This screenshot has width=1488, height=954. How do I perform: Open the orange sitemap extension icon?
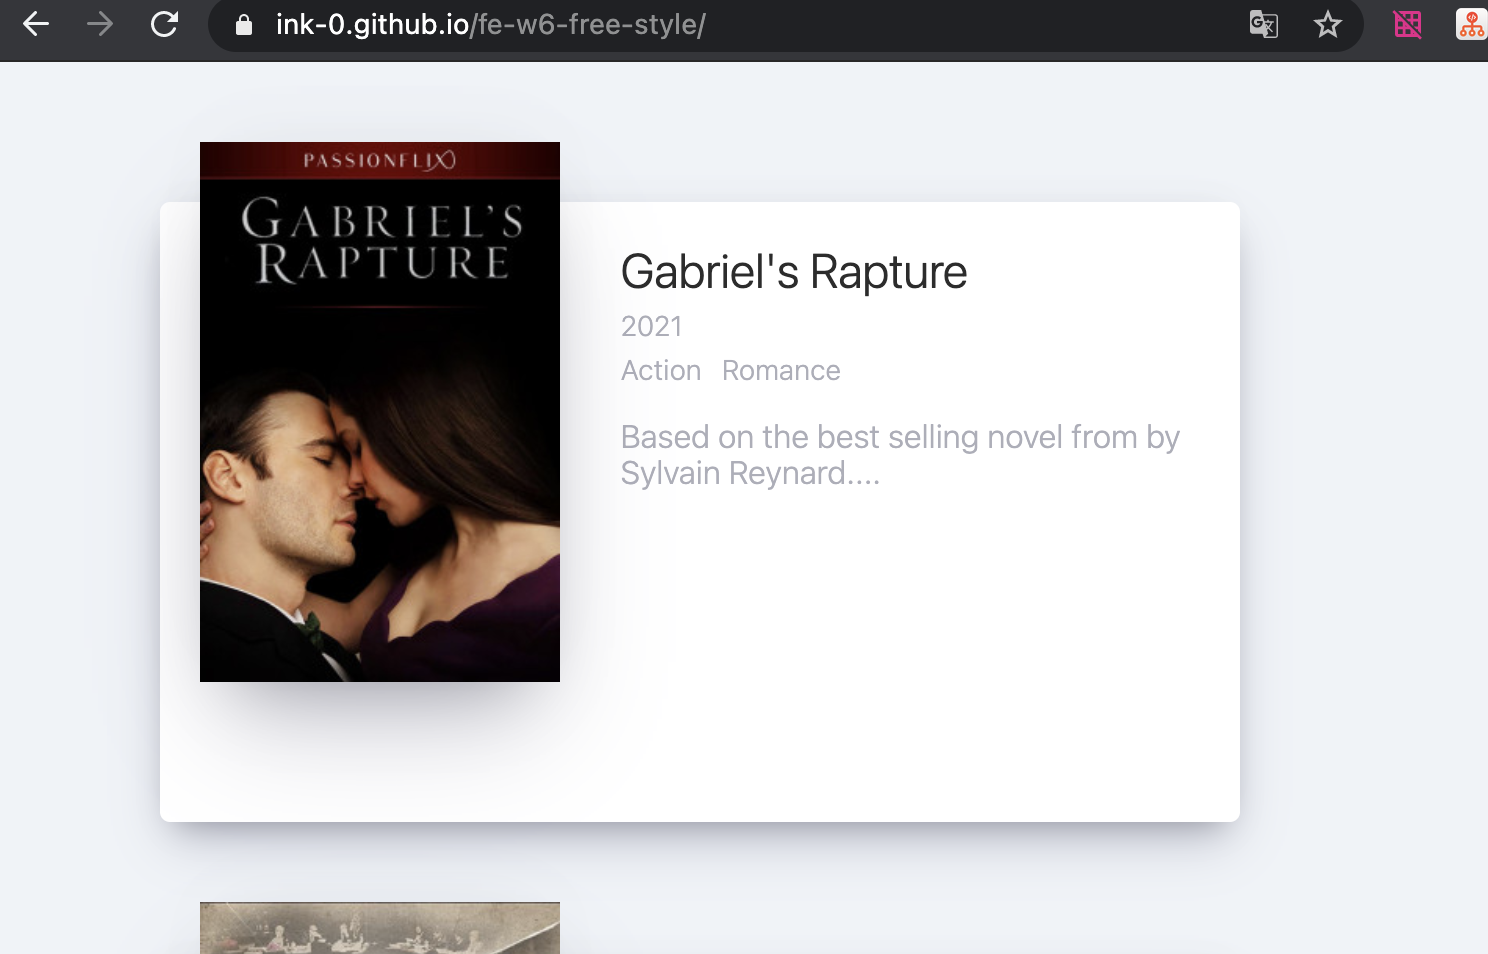[x=1471, y=24]
